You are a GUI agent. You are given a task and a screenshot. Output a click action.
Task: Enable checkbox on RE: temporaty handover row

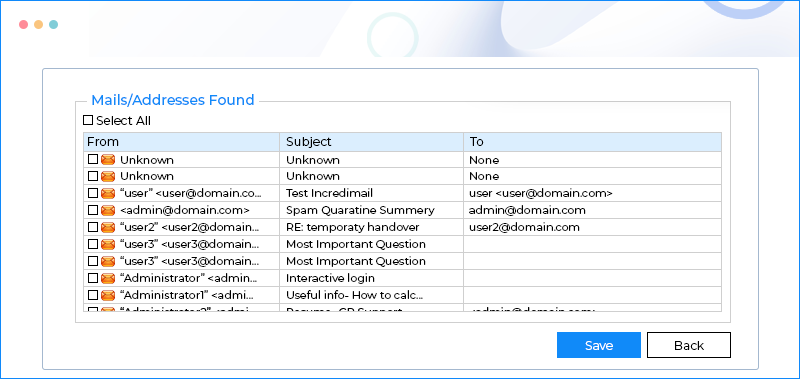point(92,227)
